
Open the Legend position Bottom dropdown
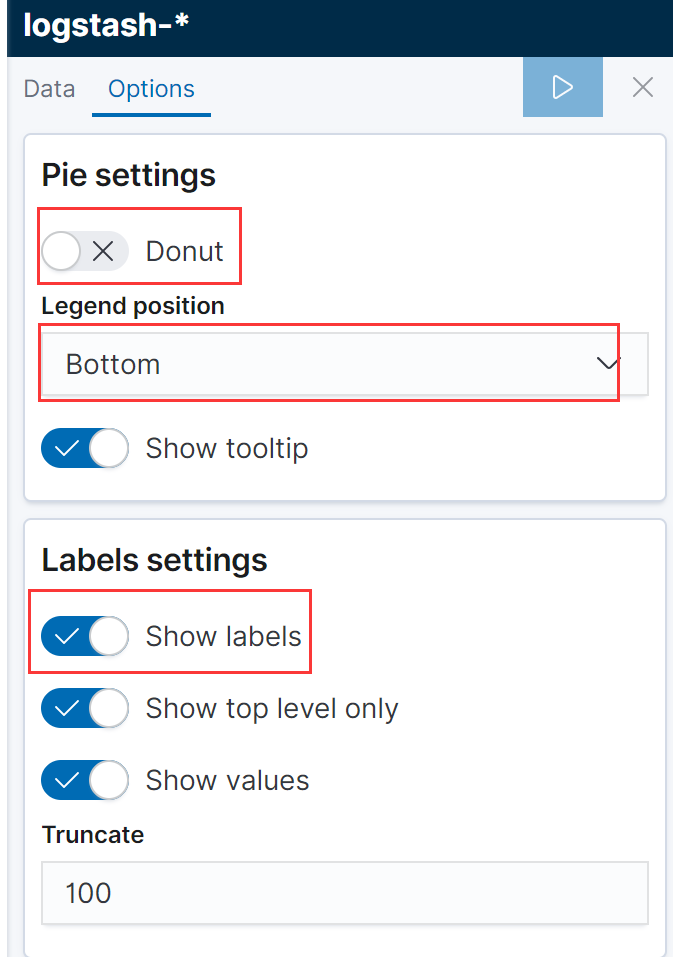(x=345, y=364)
